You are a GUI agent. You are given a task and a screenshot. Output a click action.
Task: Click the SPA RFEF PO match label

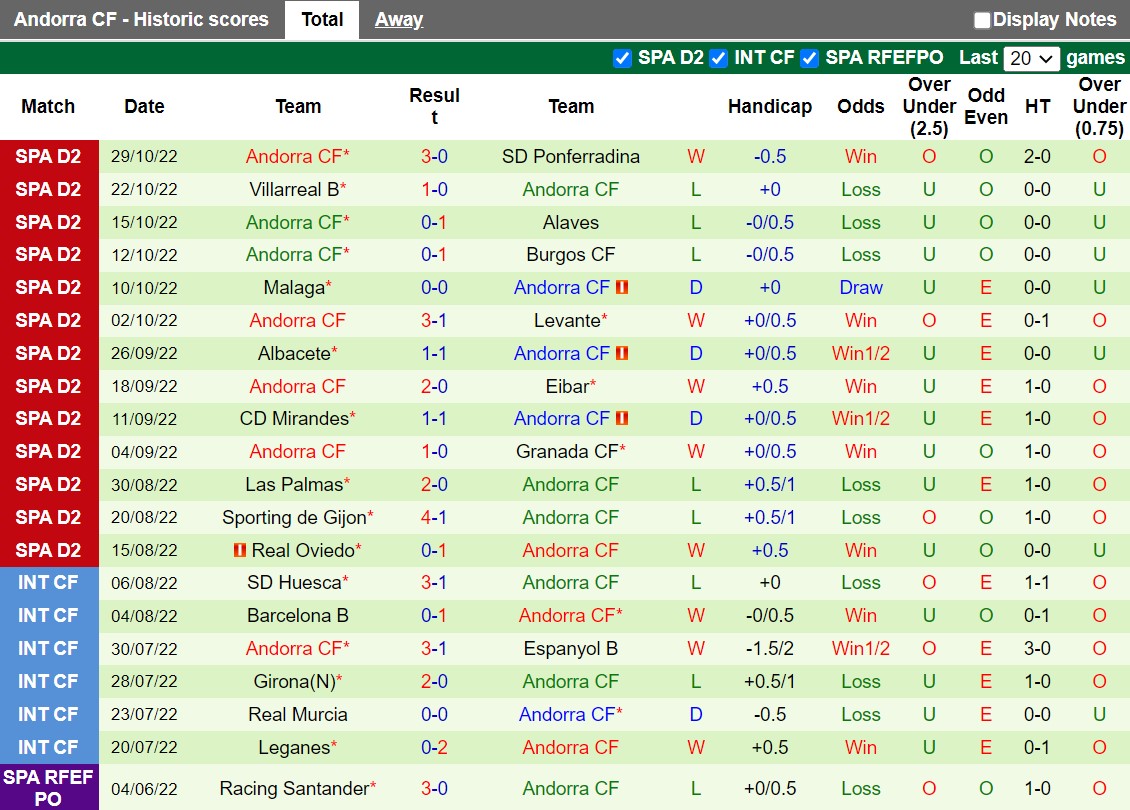pos(48,788)
